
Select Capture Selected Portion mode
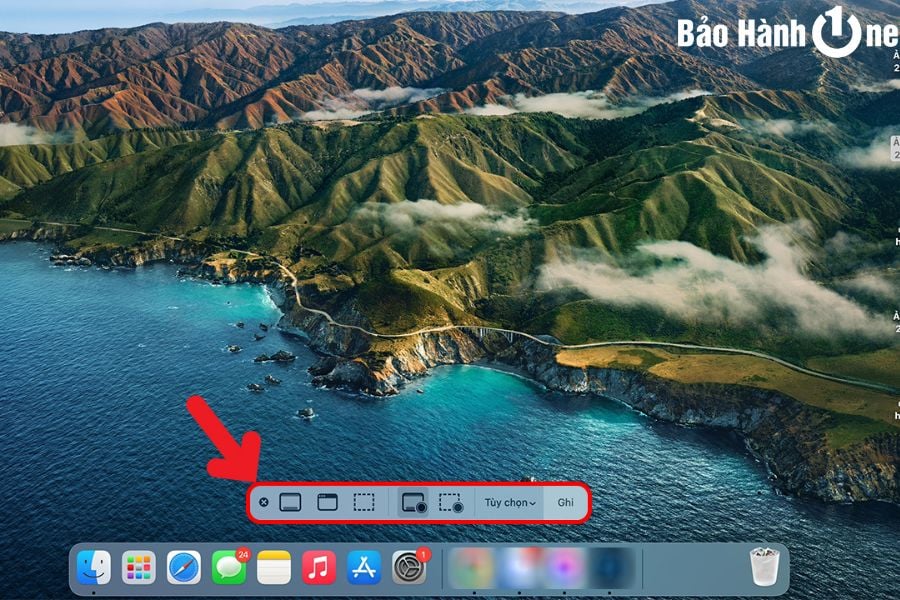click(364, 502)
